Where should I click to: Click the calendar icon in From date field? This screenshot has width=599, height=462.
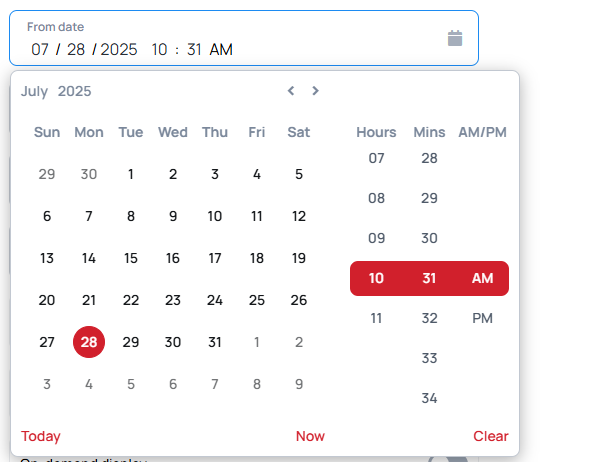(x=455, y=39)
